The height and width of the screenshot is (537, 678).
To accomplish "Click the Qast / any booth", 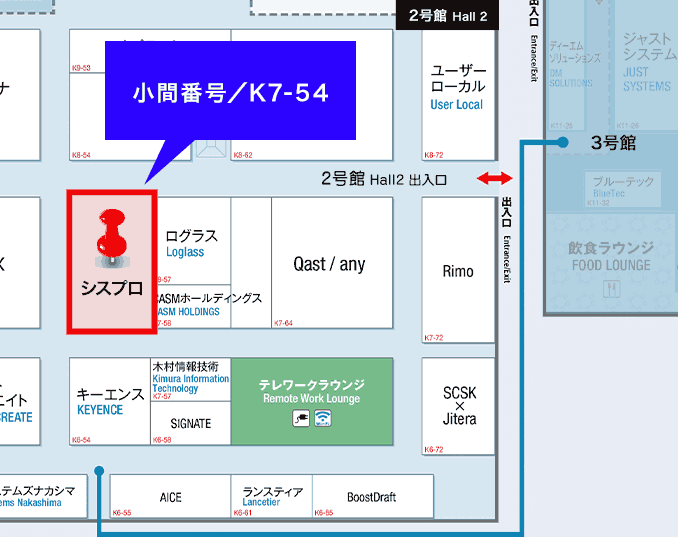I will pyautogui.click(x=332, y=263).
